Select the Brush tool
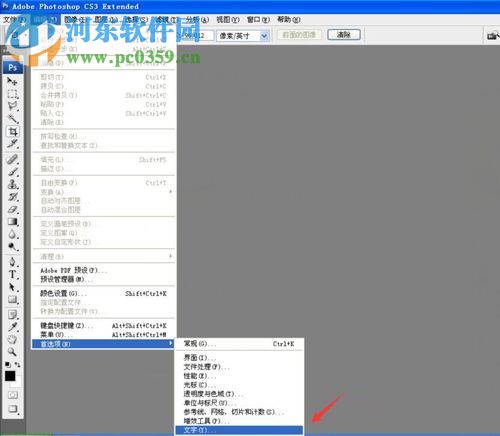This screenshot has height=436, width=500. [x=12, y=172]
